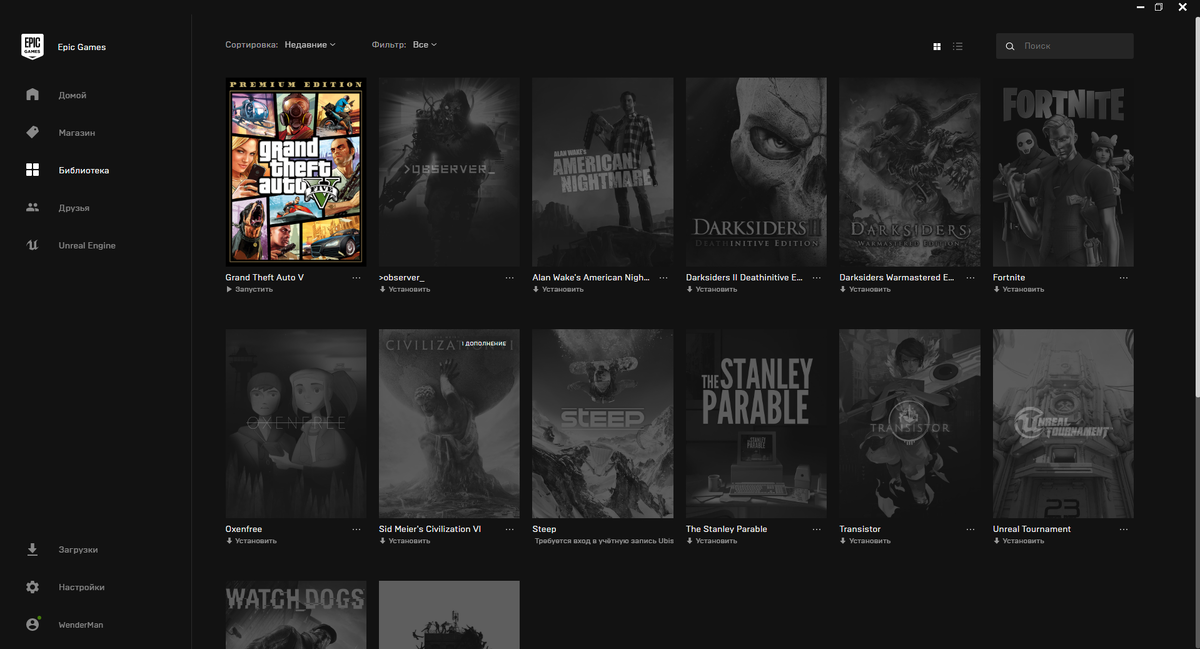
Task: Click Установить under Fortnite
Action: tap(1019, 289)
